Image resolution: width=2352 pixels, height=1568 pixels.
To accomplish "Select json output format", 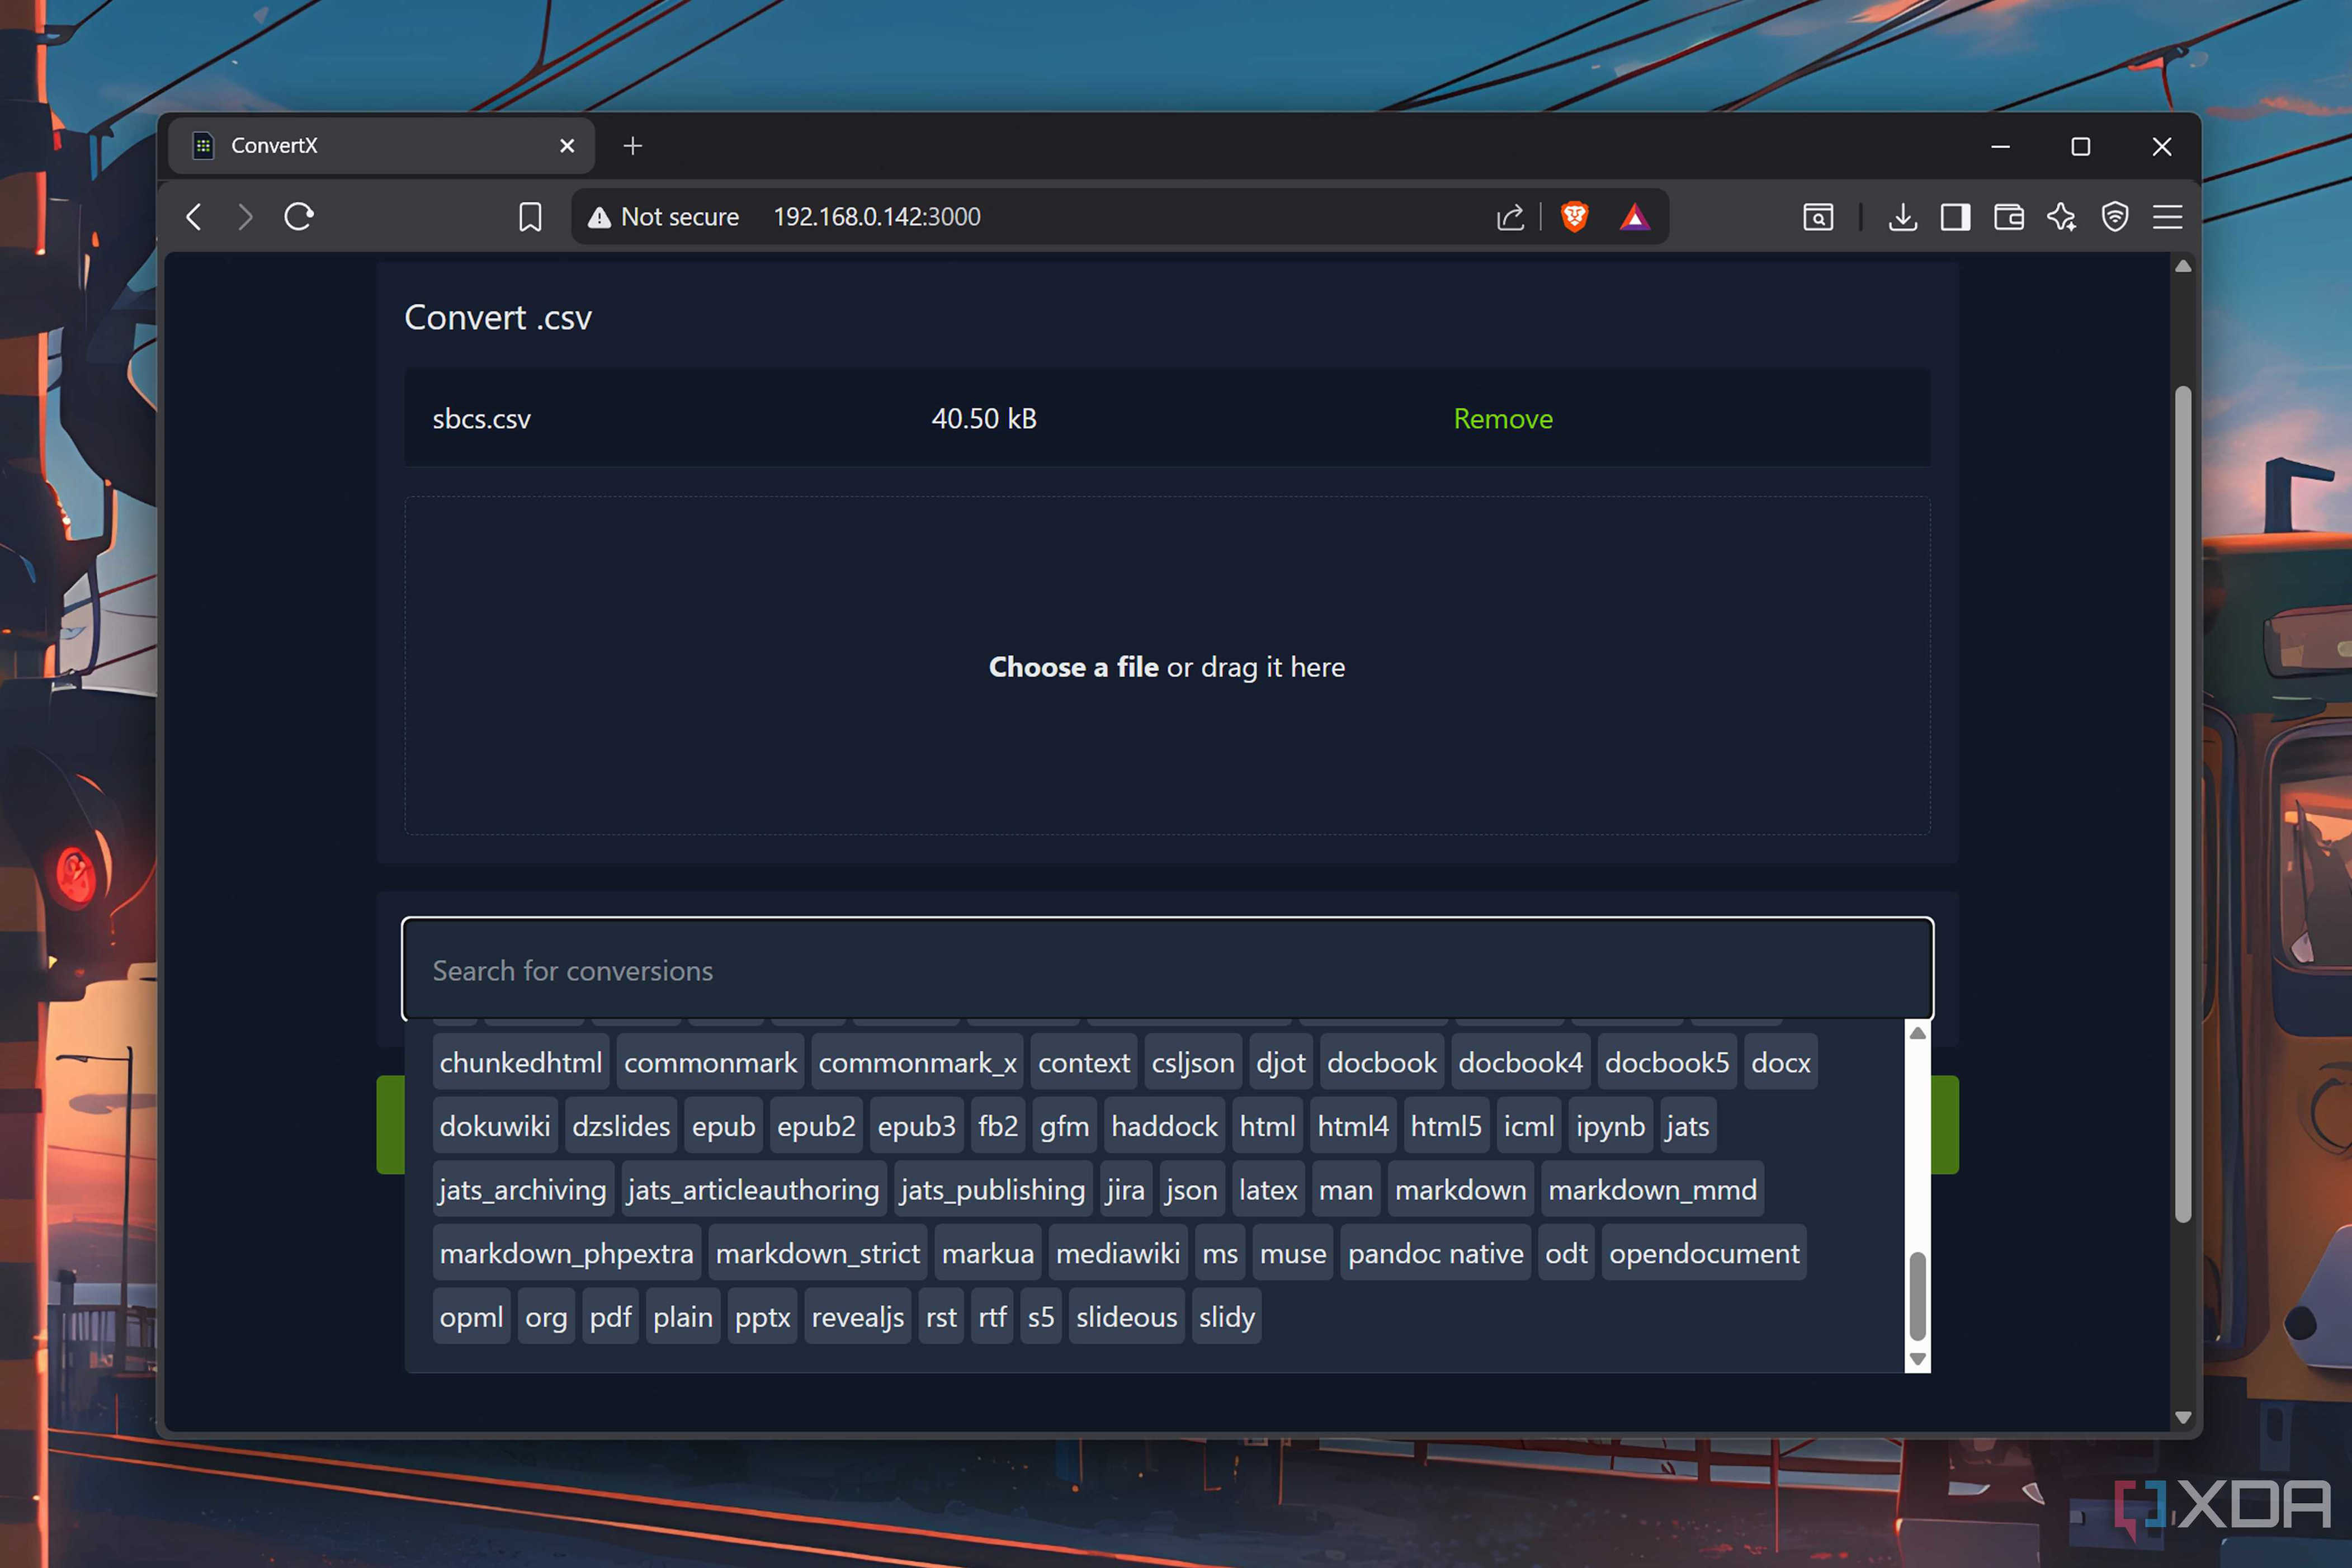I will coord(1191,1190).
